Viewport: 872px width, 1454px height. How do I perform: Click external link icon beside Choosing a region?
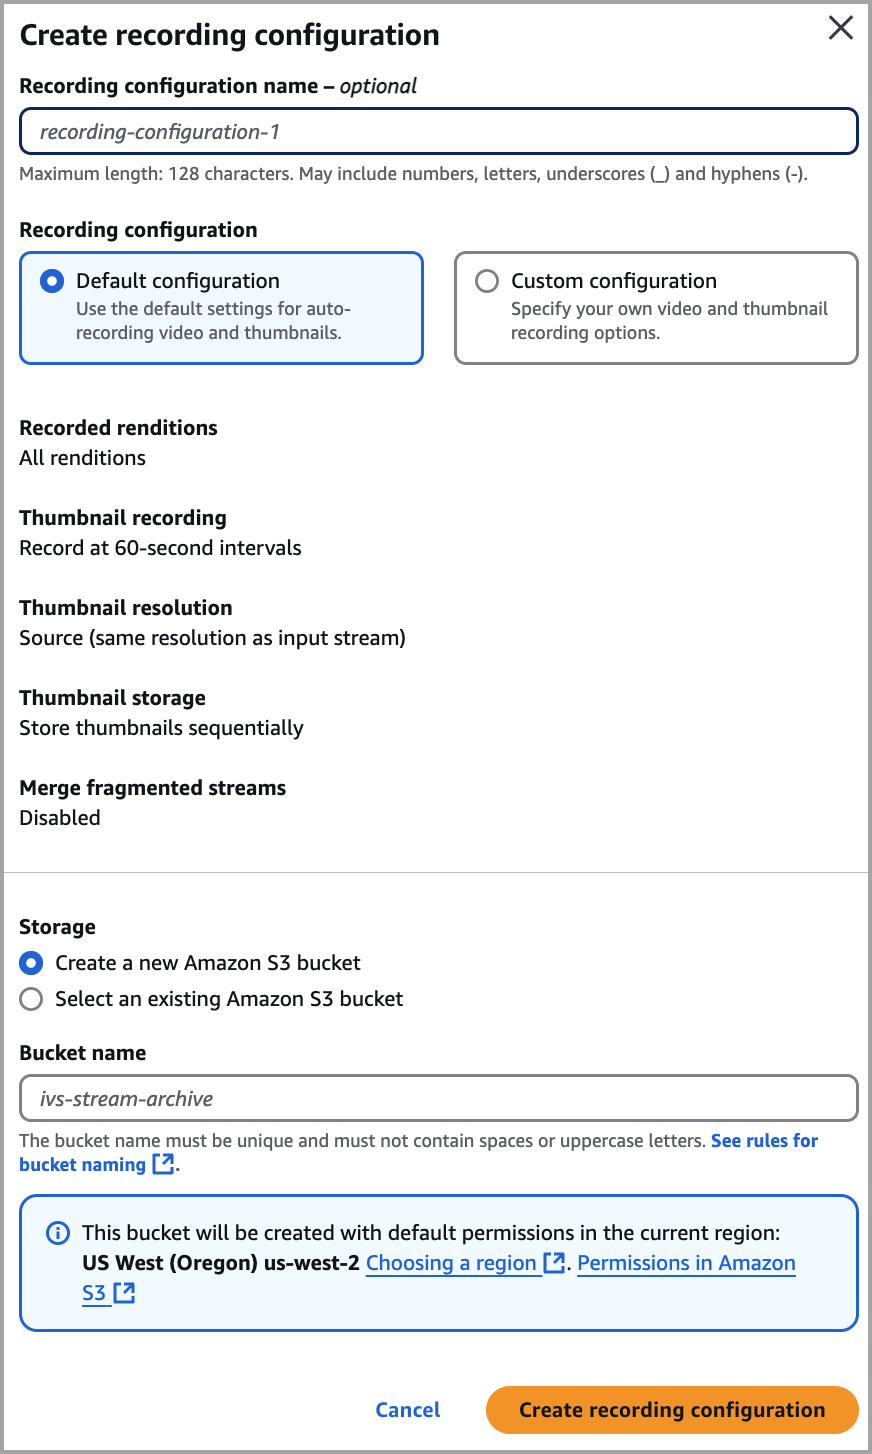(x=554, y=1263)
